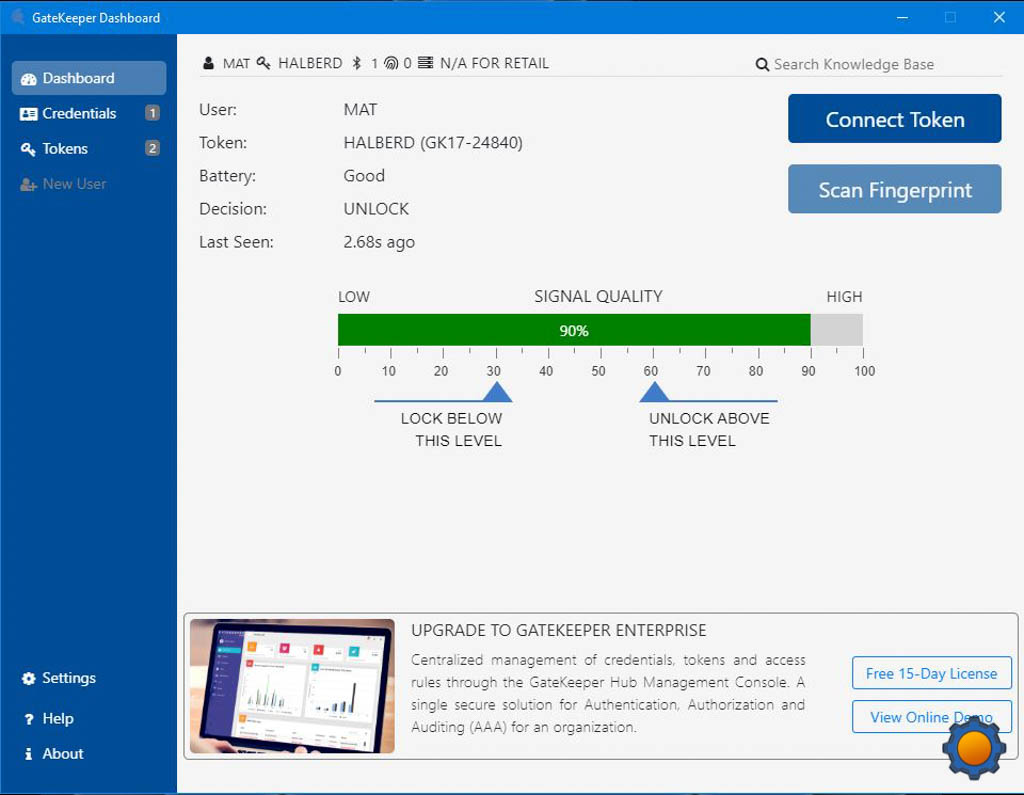The width and height of the screenshot is (1024, 795).
Task: Click the fingerprint icon in status bar
Action: coord(391,63)
